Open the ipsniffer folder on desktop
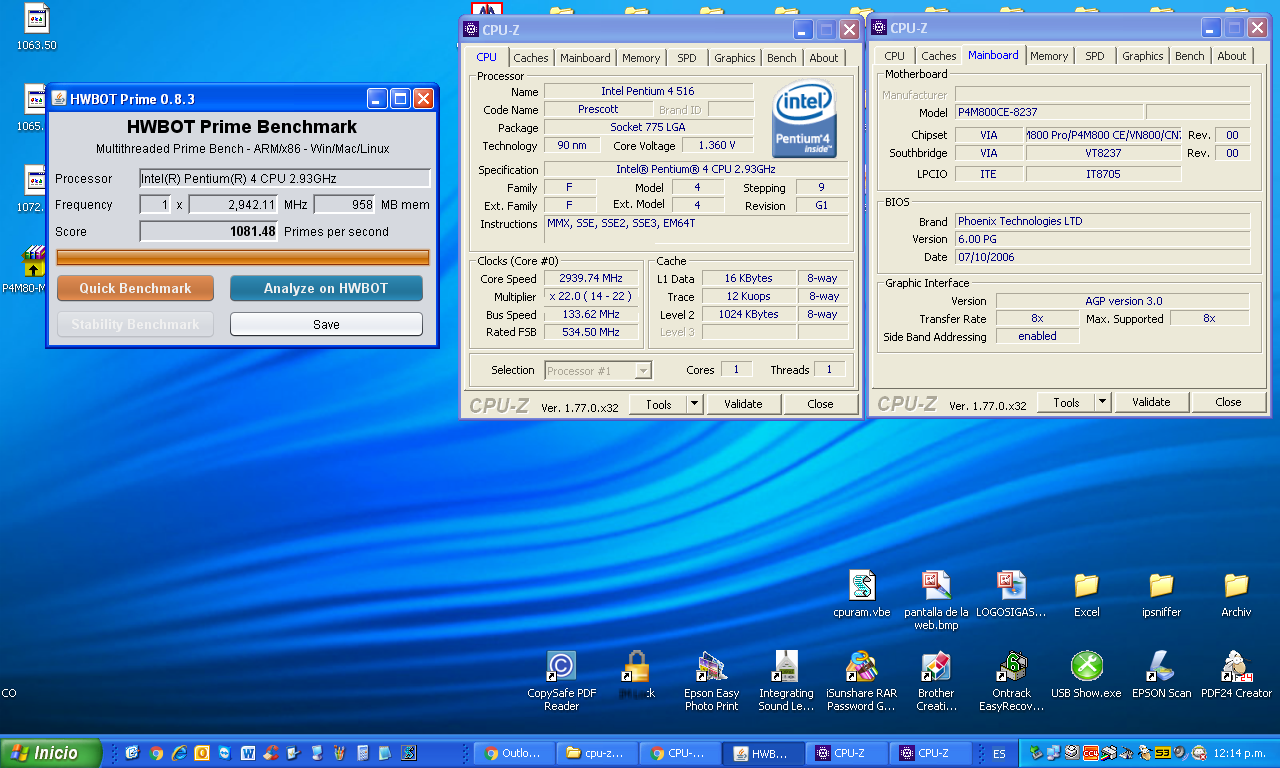This screenshot has height=768, width=1280. 1161,594
